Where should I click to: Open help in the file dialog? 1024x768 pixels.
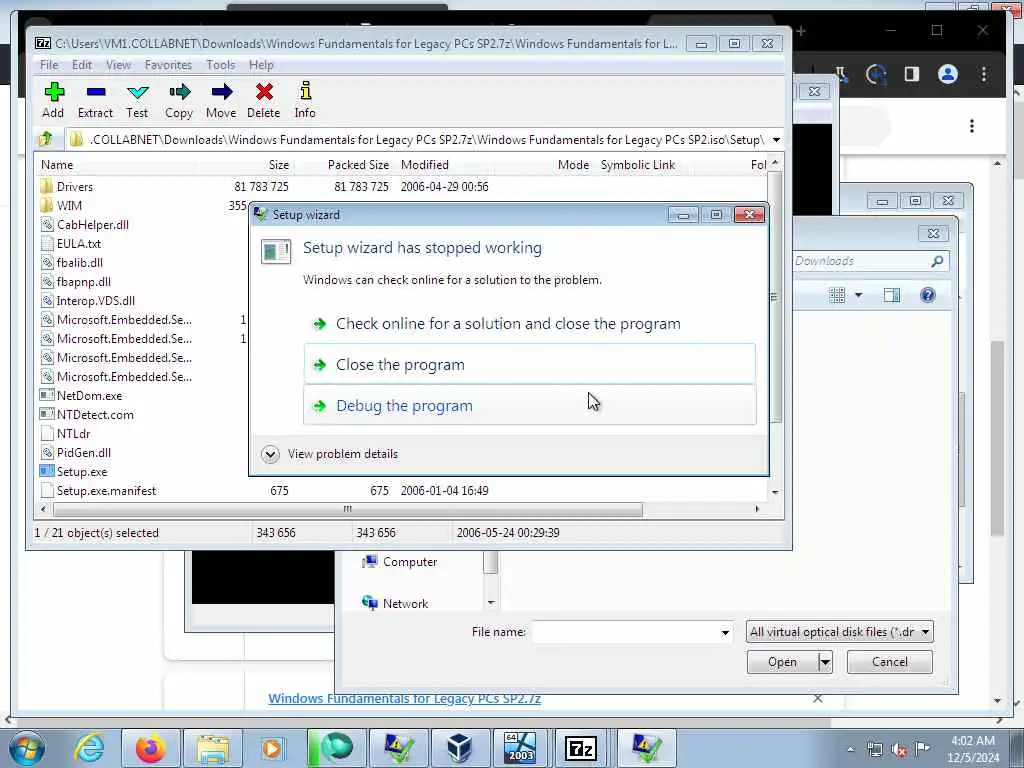[927, 295]
